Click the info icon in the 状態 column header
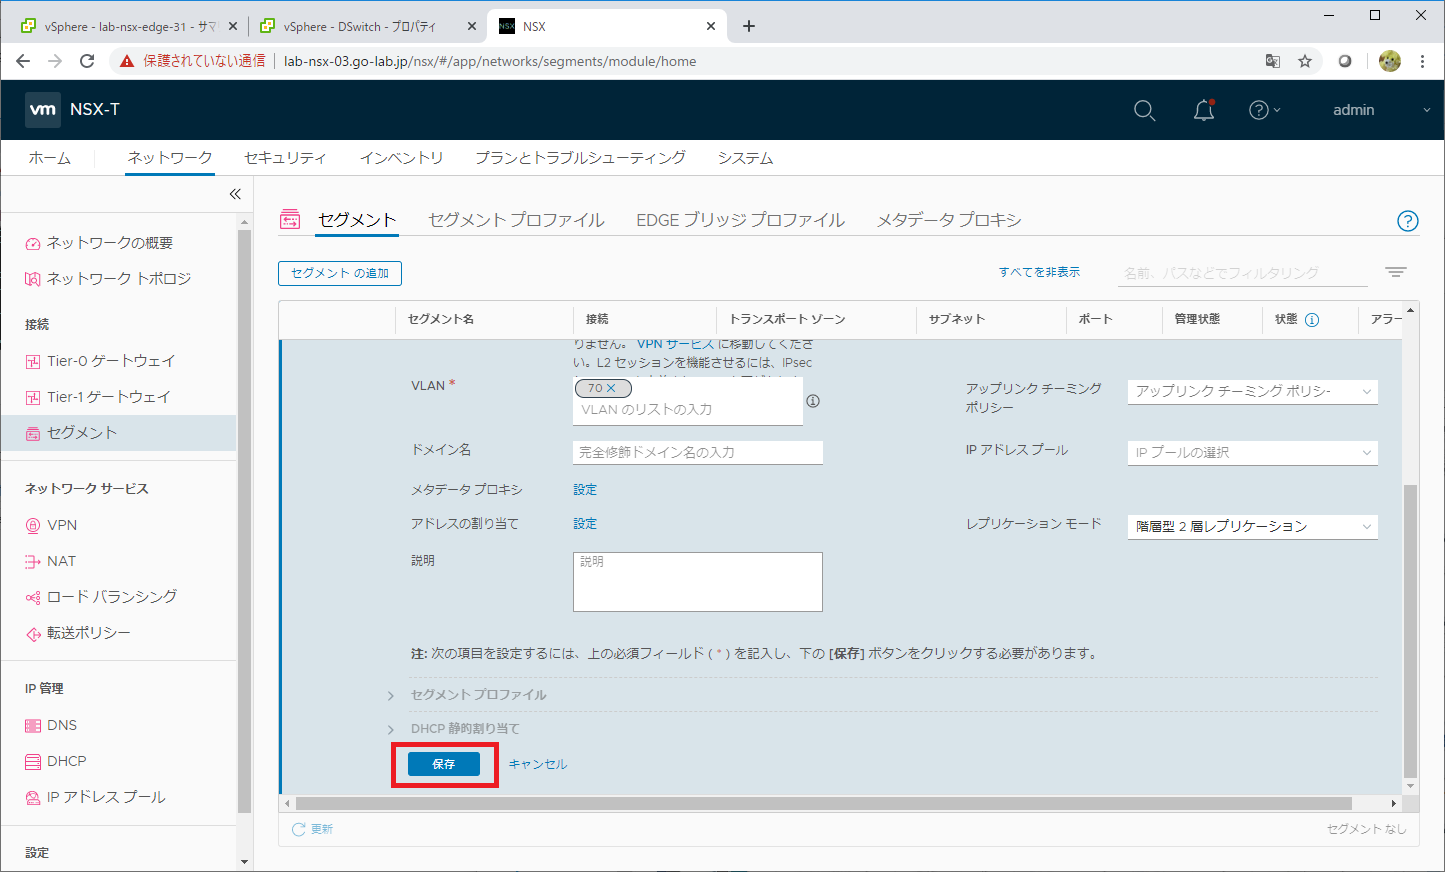The height and width of the screenshot is (872, 1445). pyautogui.click(x=1312, y=320)
